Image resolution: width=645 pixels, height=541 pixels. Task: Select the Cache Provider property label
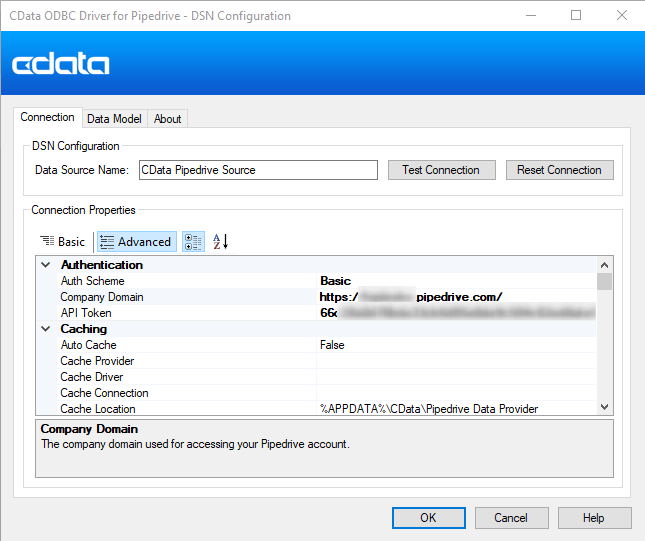[x=97, y=361]
